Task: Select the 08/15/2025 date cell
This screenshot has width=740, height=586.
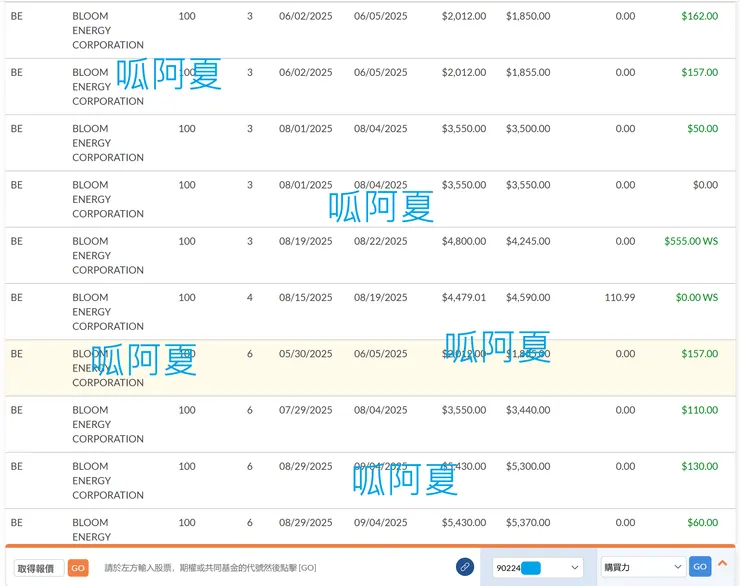Action: pos(305,297)
